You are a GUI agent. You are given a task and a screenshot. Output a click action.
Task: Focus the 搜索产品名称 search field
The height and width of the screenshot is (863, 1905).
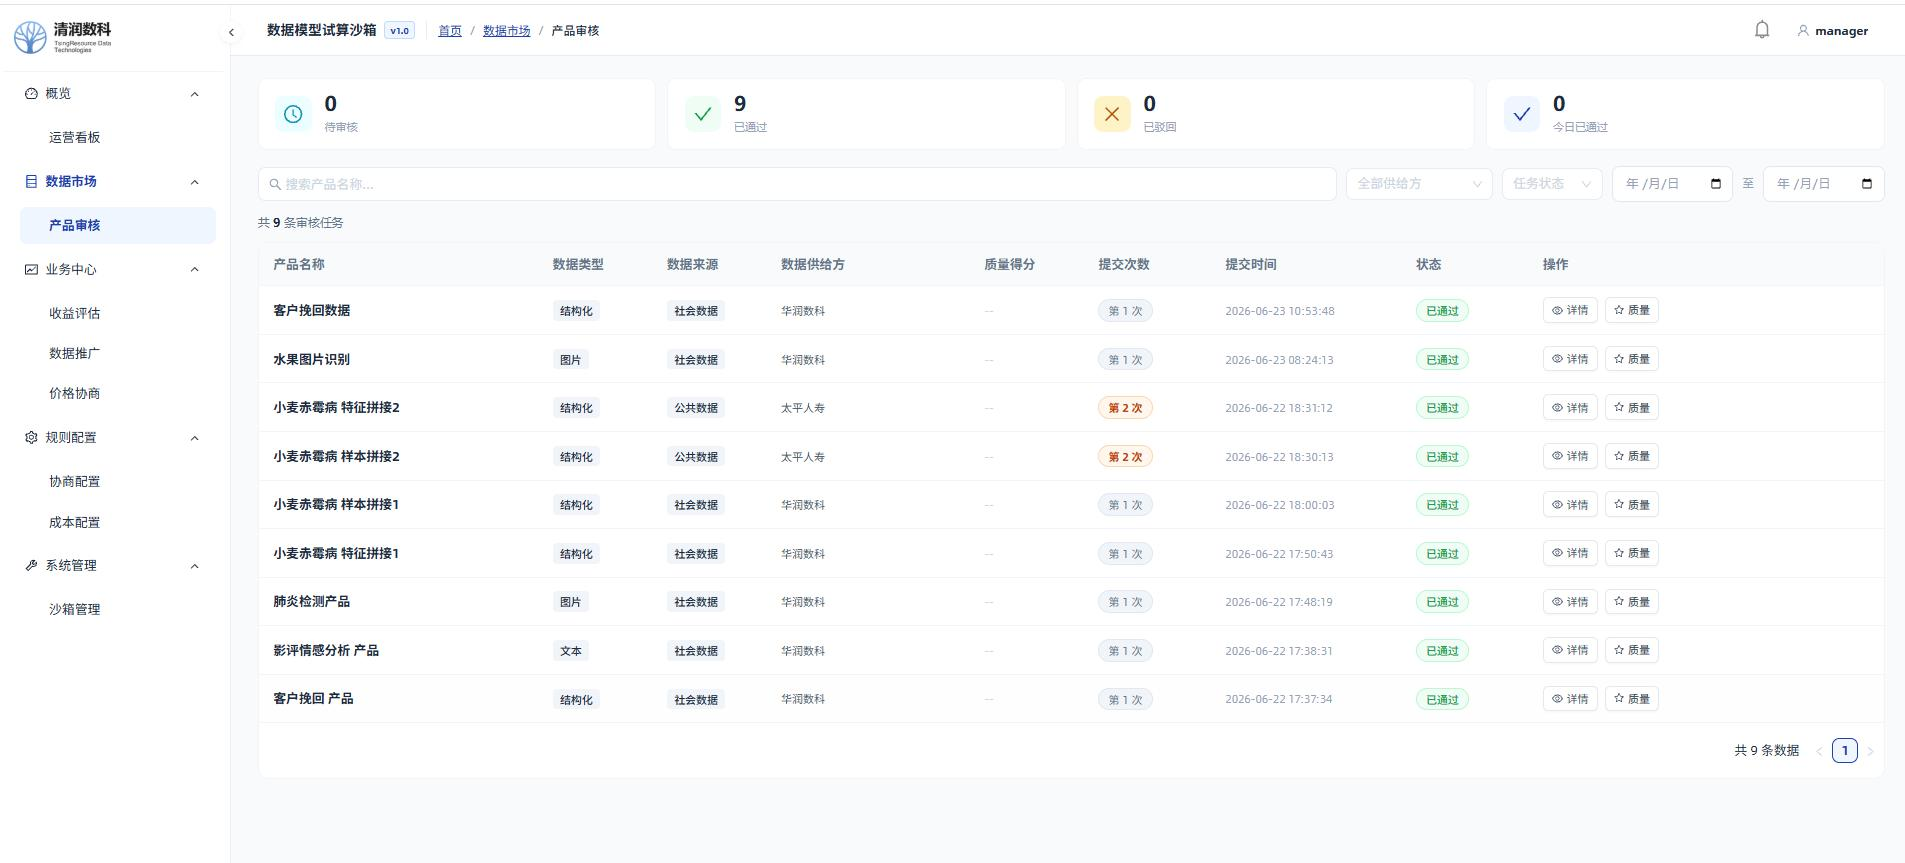point(797,184)
